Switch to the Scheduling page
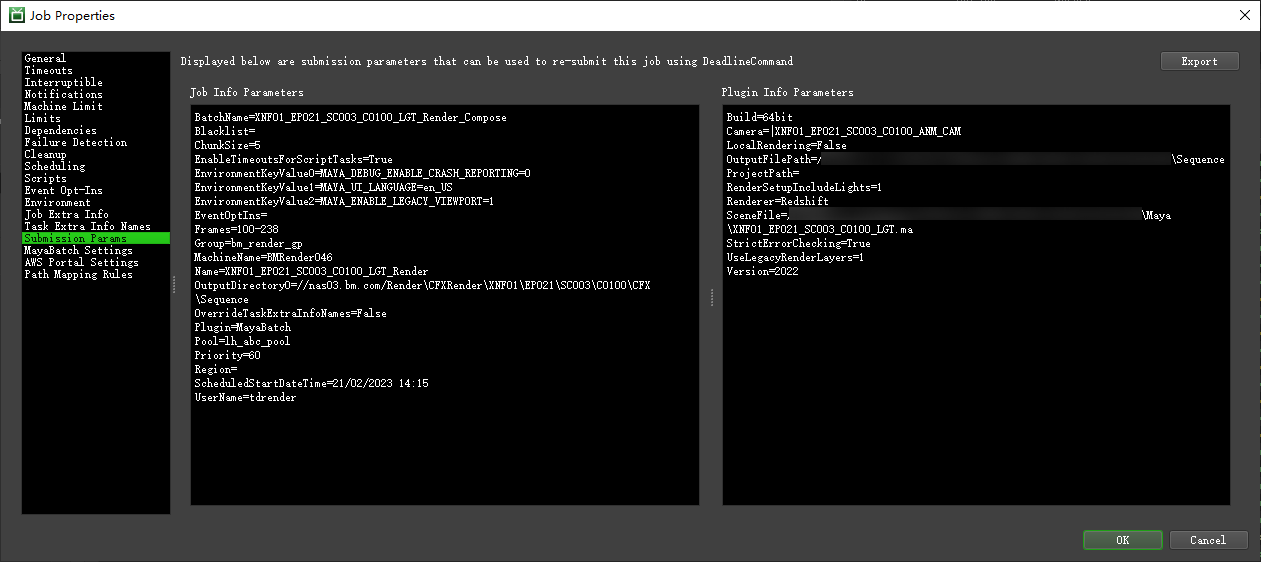 [54, 167]
